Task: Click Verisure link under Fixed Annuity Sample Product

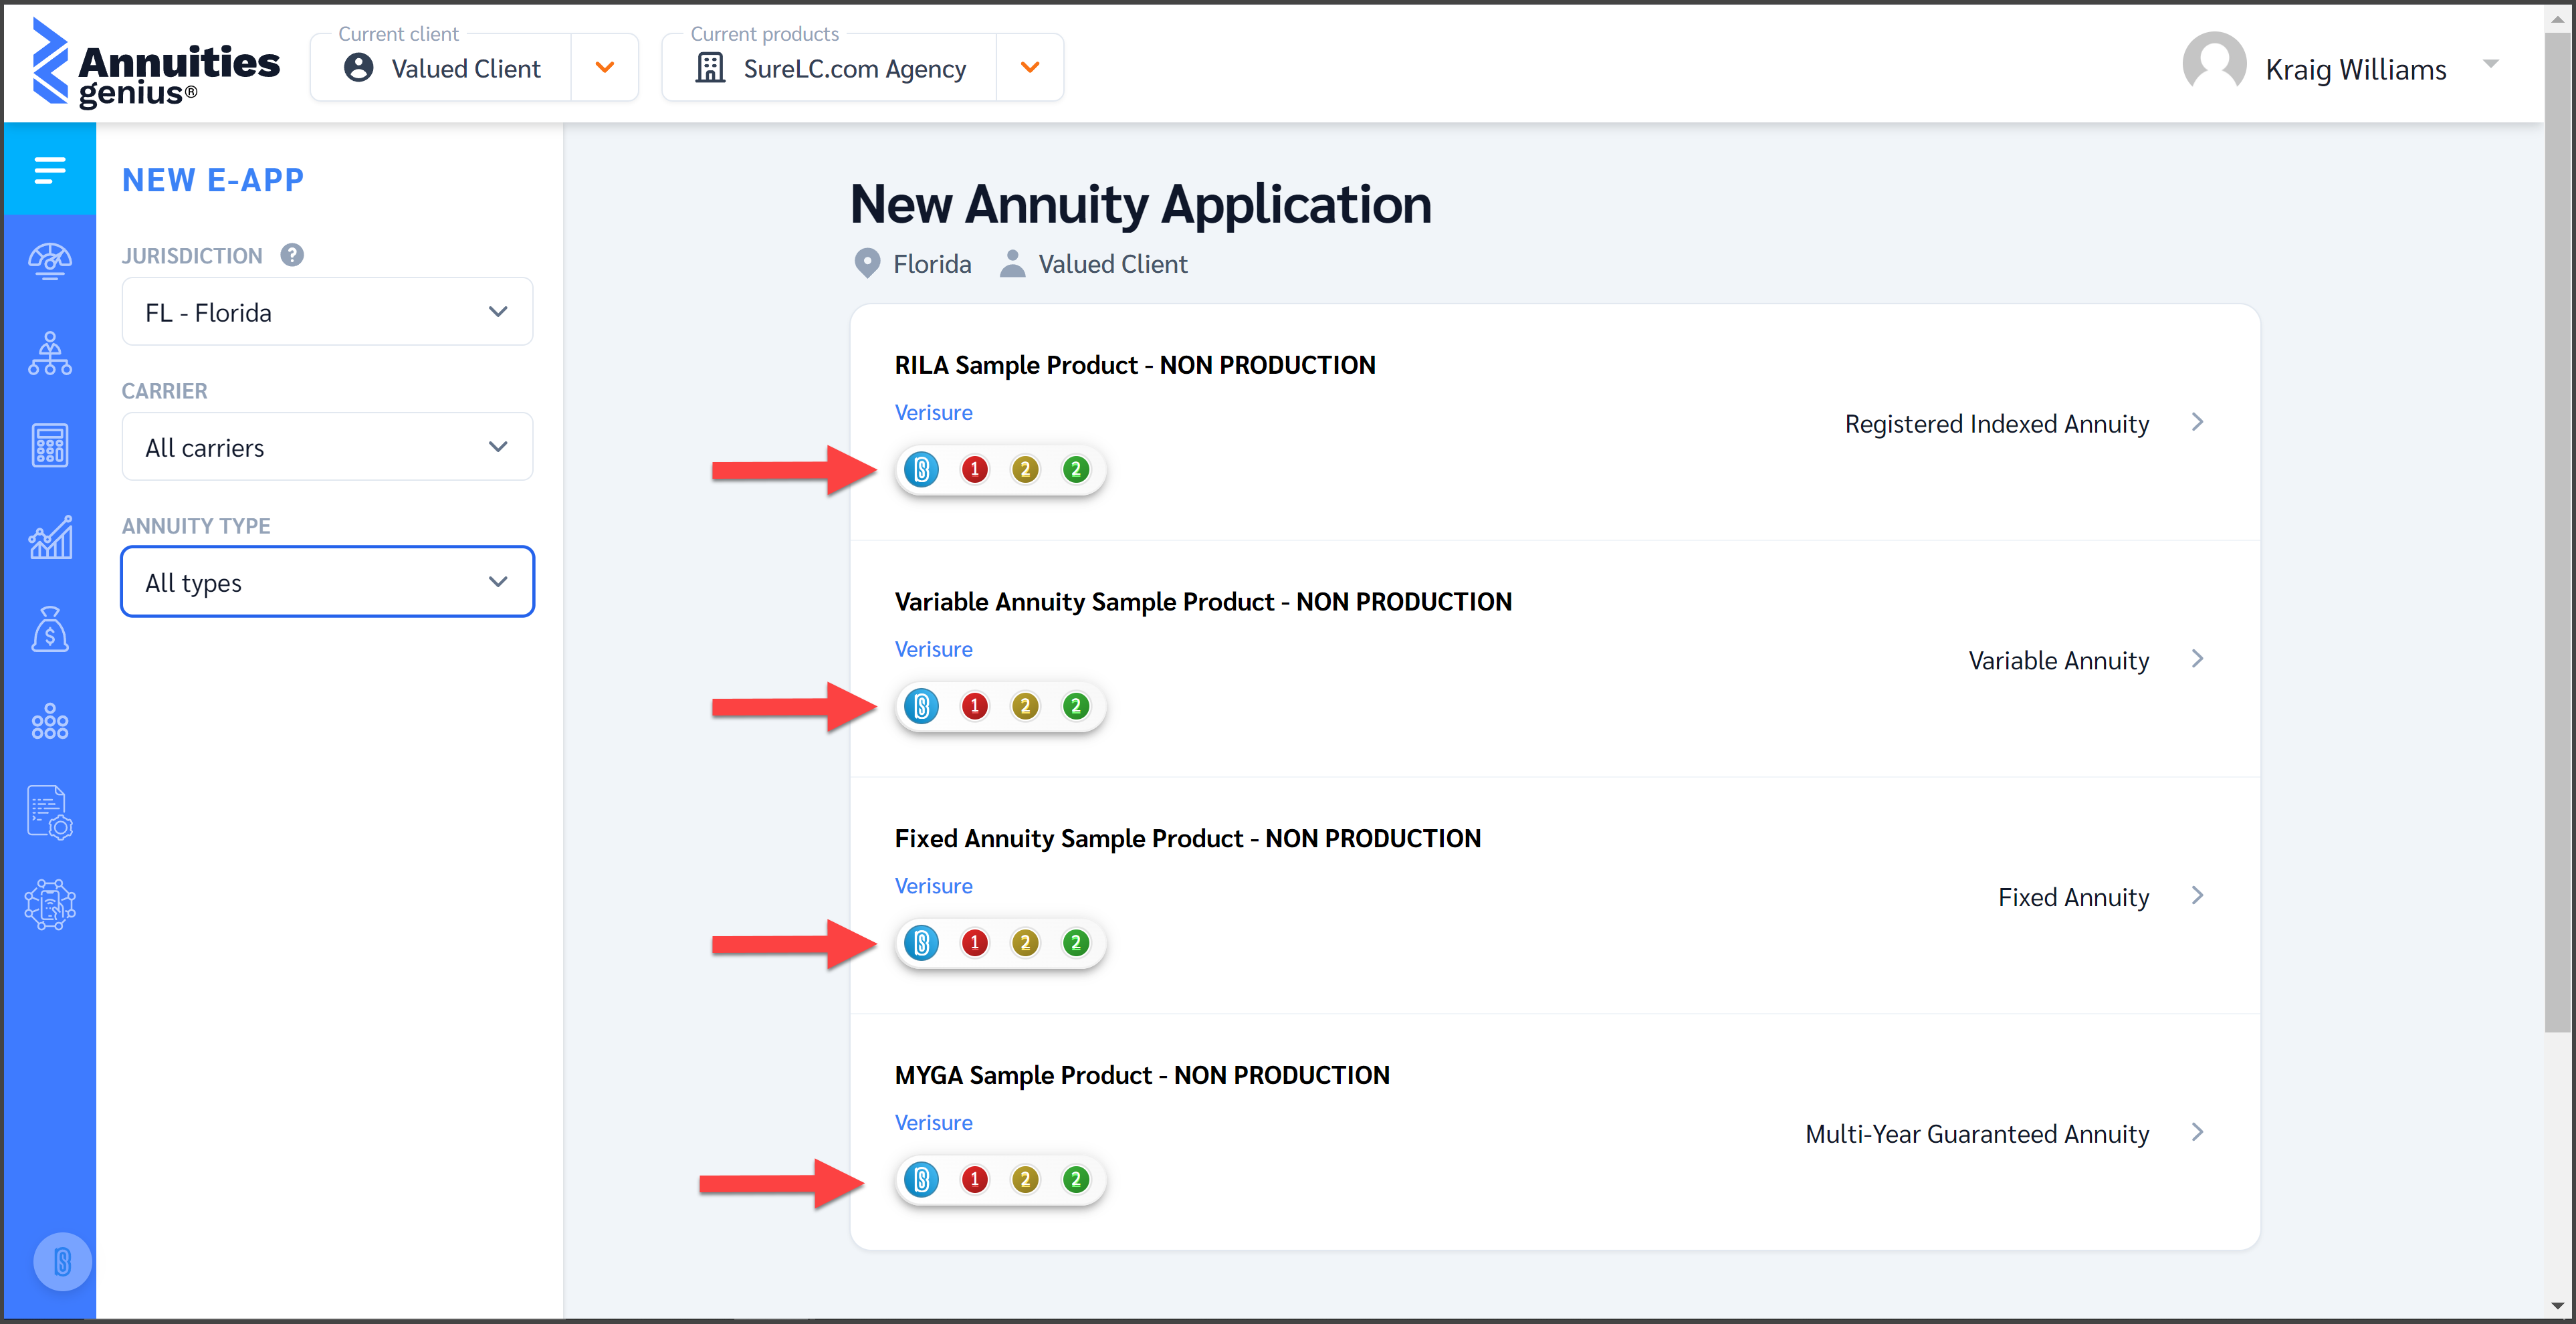Action: (933, 886)
